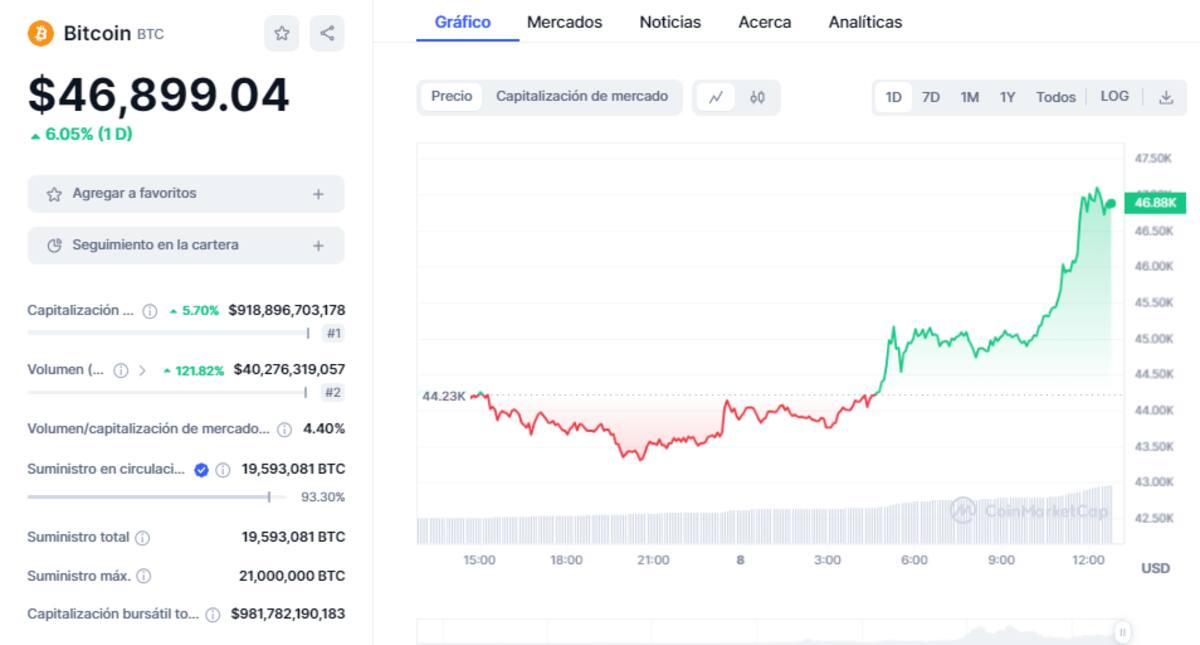
Task: Download chart data icon
Action: 1165,97
